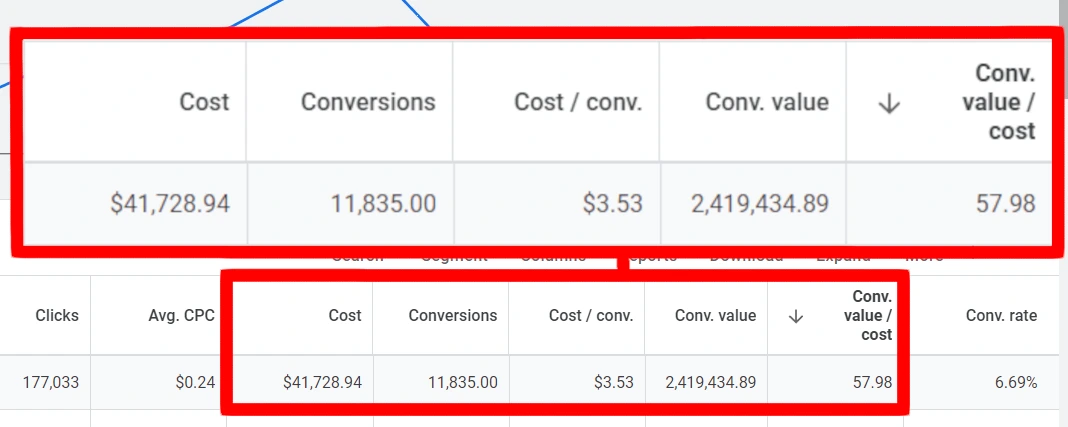Click the enlarged $41,728.94 value in the callout

point(170,204)
